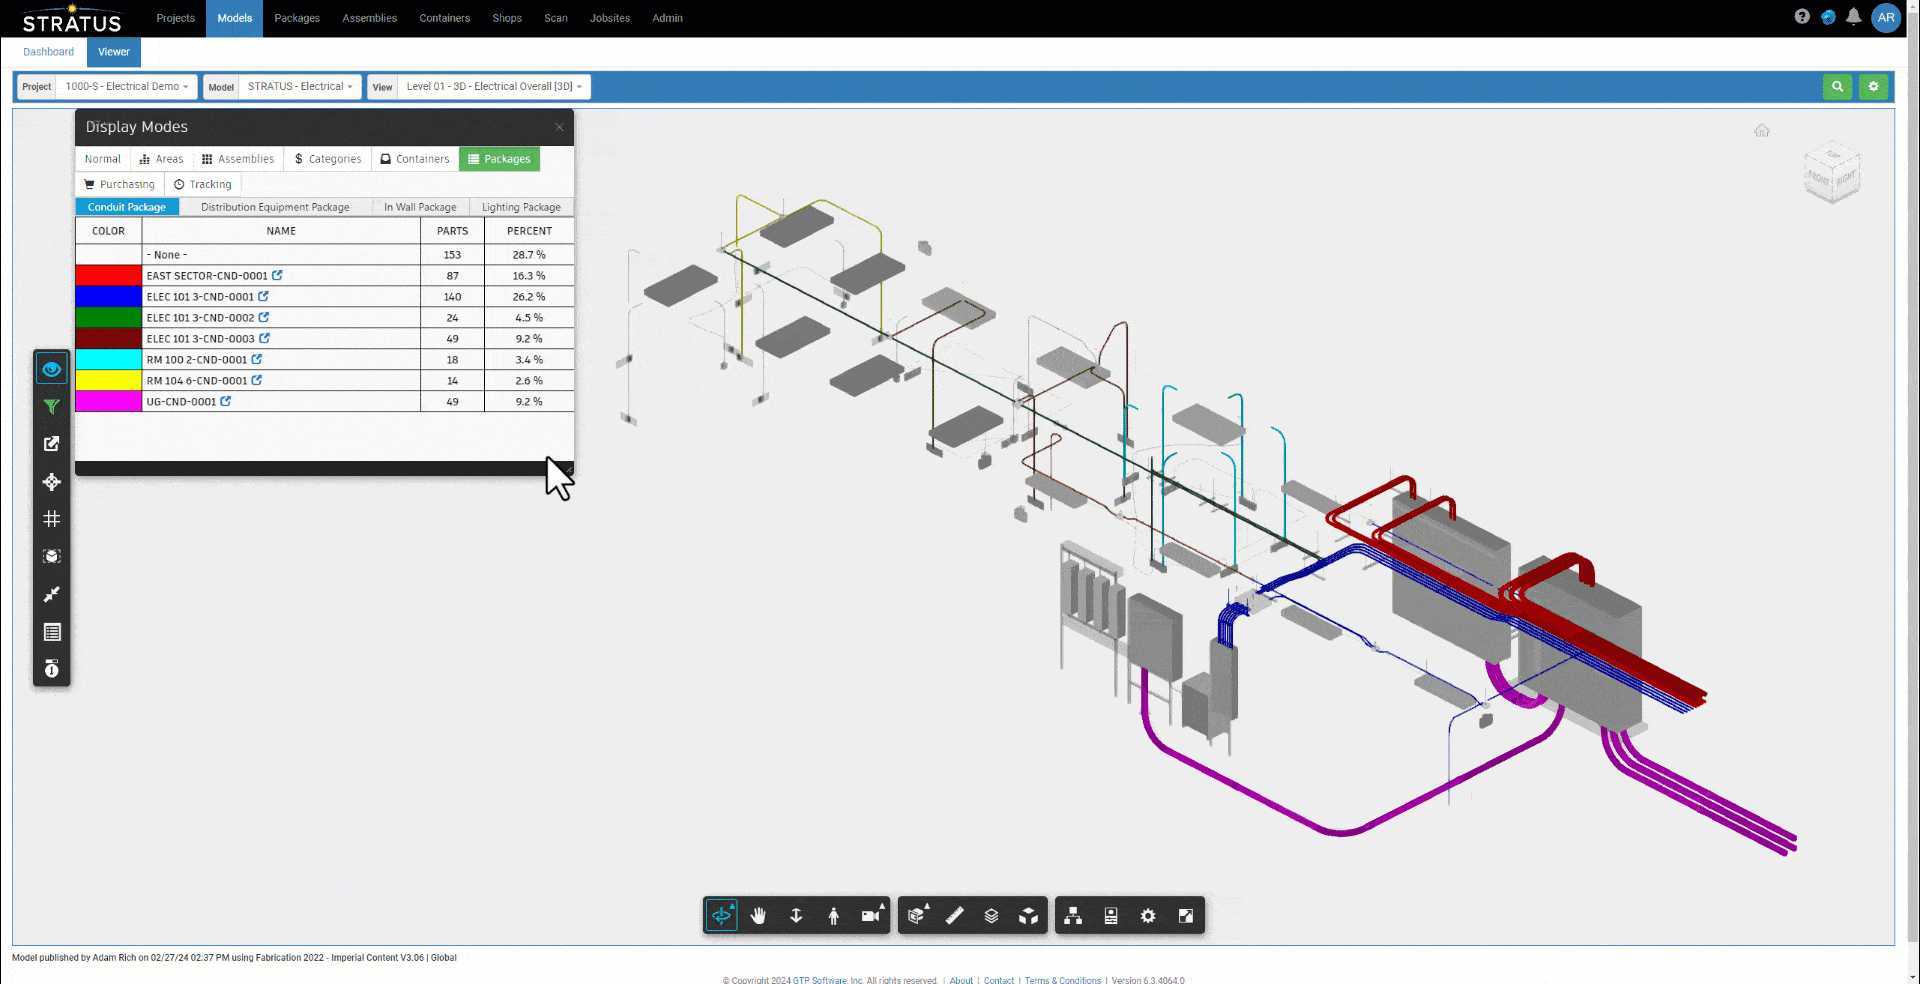Click the grid icon in the left sidebar
1920x984 pixels.
[x=51, y=519]
